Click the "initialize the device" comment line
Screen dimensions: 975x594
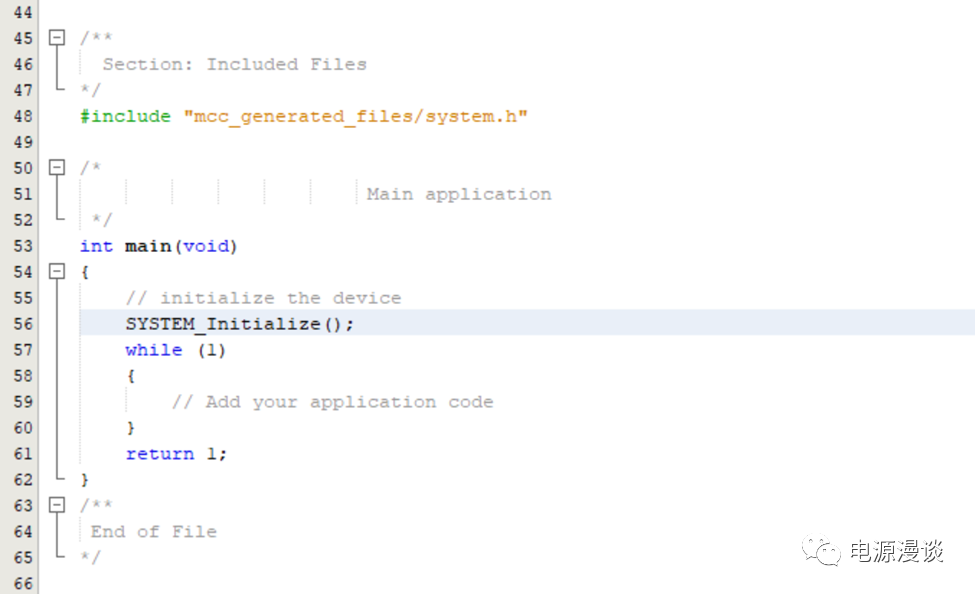point(263,298)
